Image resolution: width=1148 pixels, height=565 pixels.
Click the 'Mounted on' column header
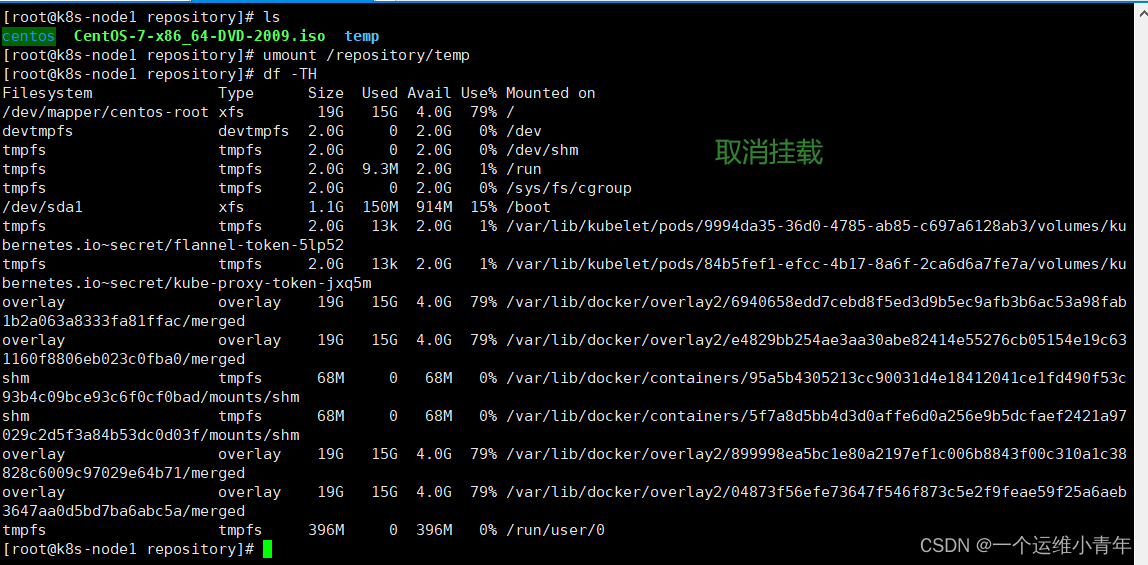click(551, 93)
